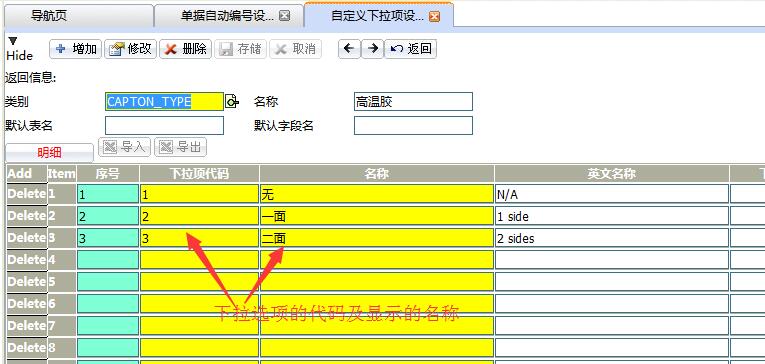Close the 自定义下拉项设 tab

(x=434, y=17)
